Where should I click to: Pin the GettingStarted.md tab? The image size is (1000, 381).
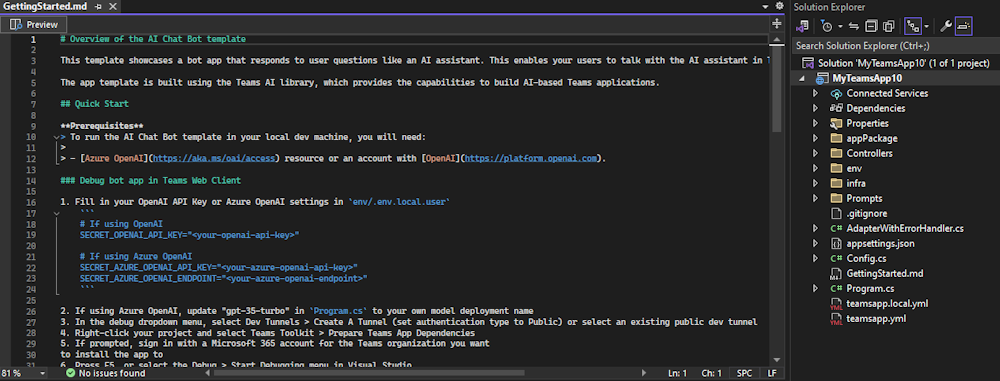point(98,6)
